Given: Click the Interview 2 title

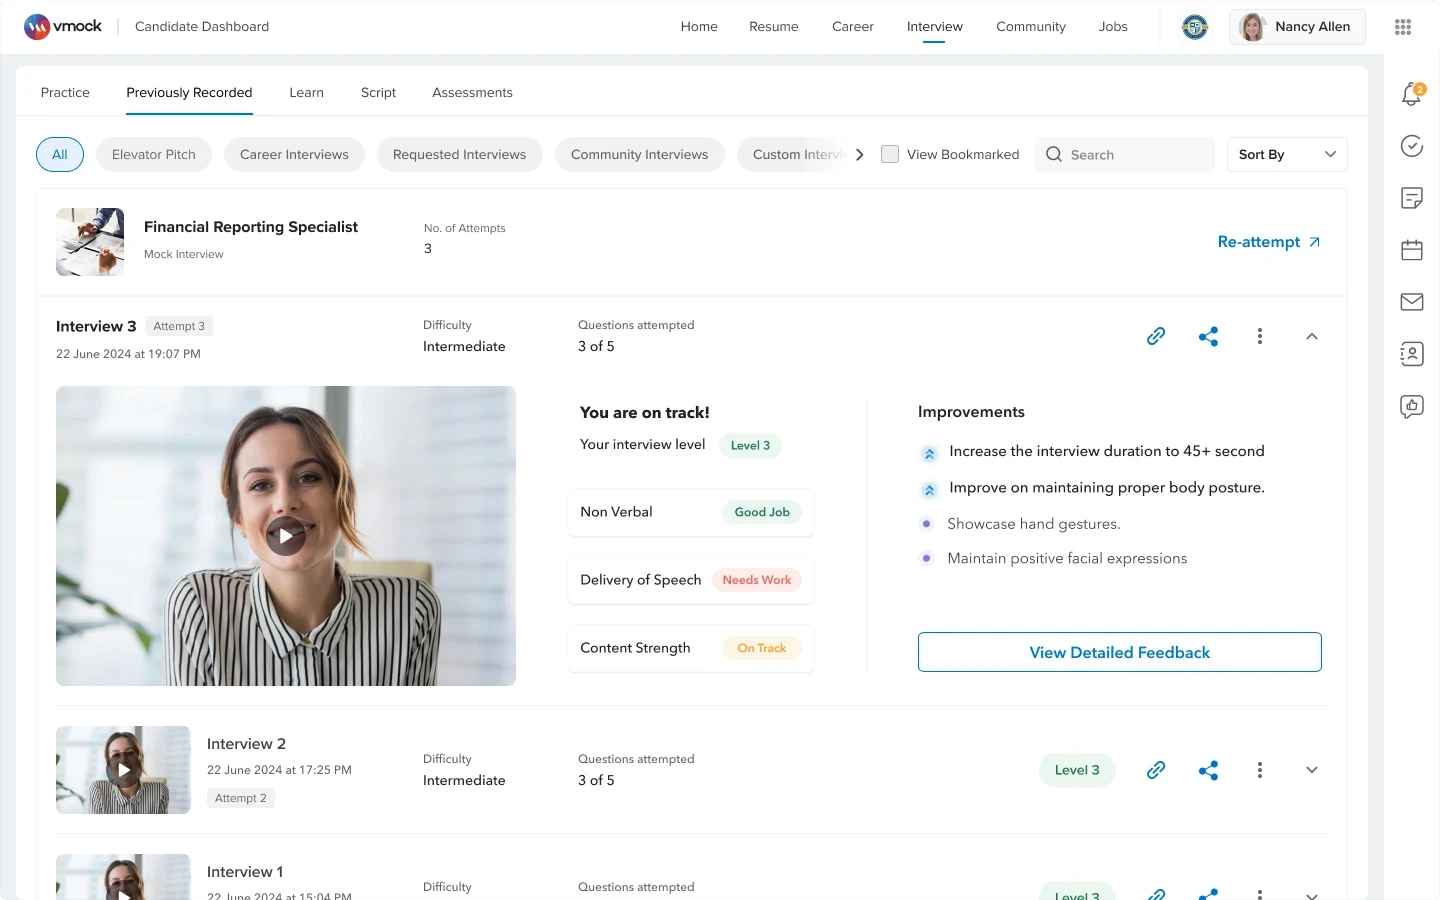Looking at the screenshot, I should coord(246,744).
